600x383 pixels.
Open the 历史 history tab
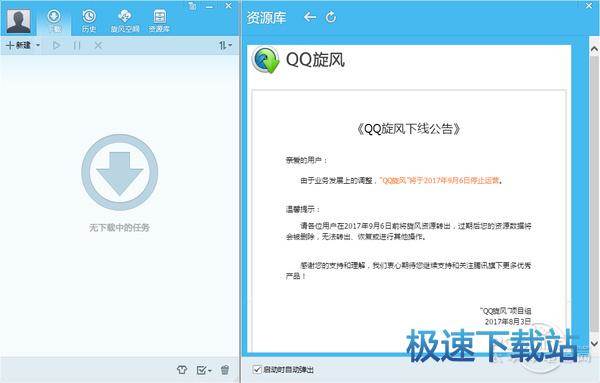89,21
